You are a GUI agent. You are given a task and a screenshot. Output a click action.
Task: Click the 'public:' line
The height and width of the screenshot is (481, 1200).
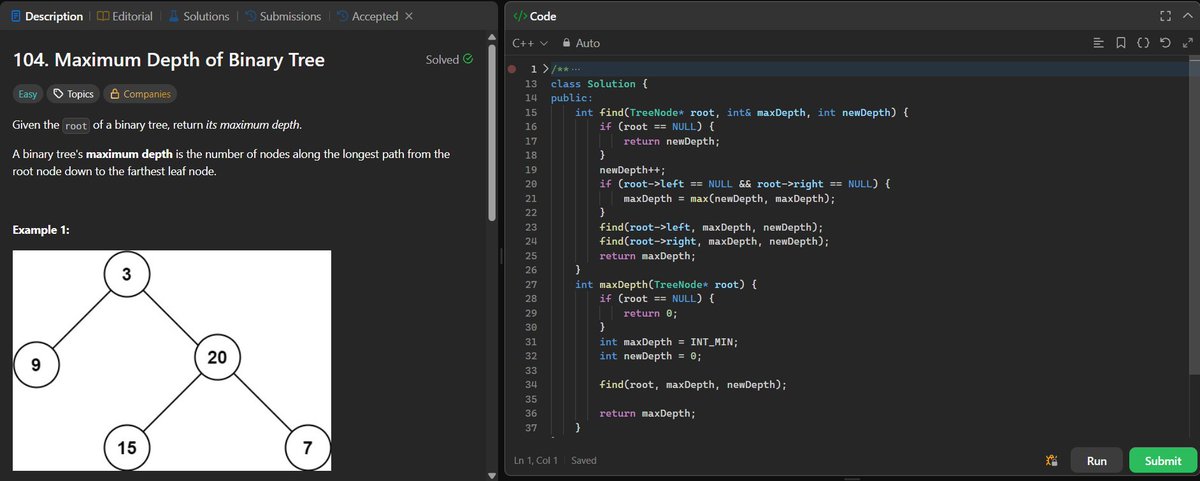(x=572, y=98)
